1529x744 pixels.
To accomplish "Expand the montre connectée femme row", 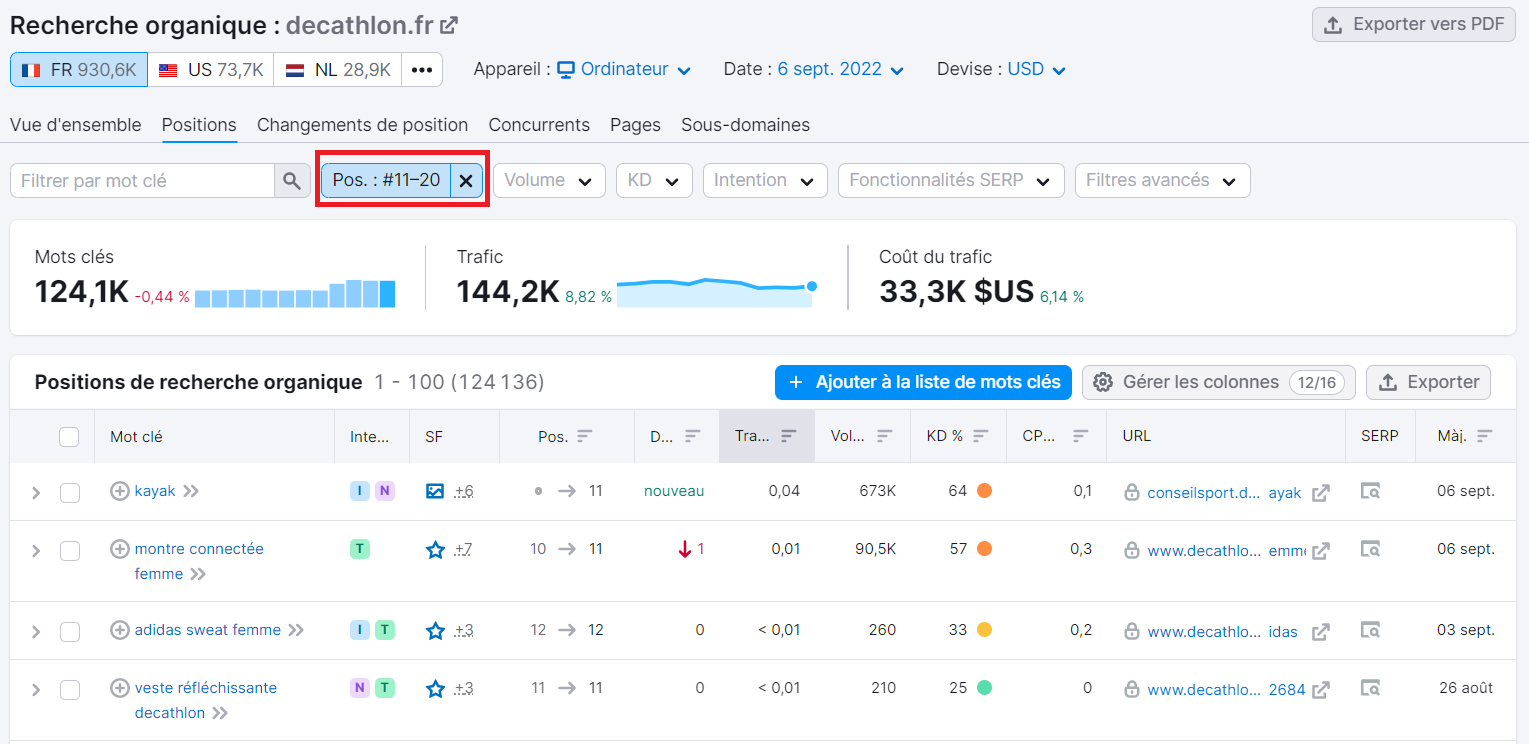I will click(x=36, y=550).
